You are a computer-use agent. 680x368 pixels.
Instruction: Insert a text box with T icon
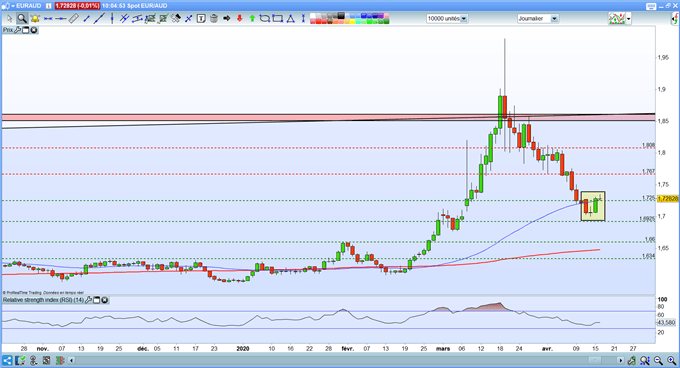(x=201, y=18)
